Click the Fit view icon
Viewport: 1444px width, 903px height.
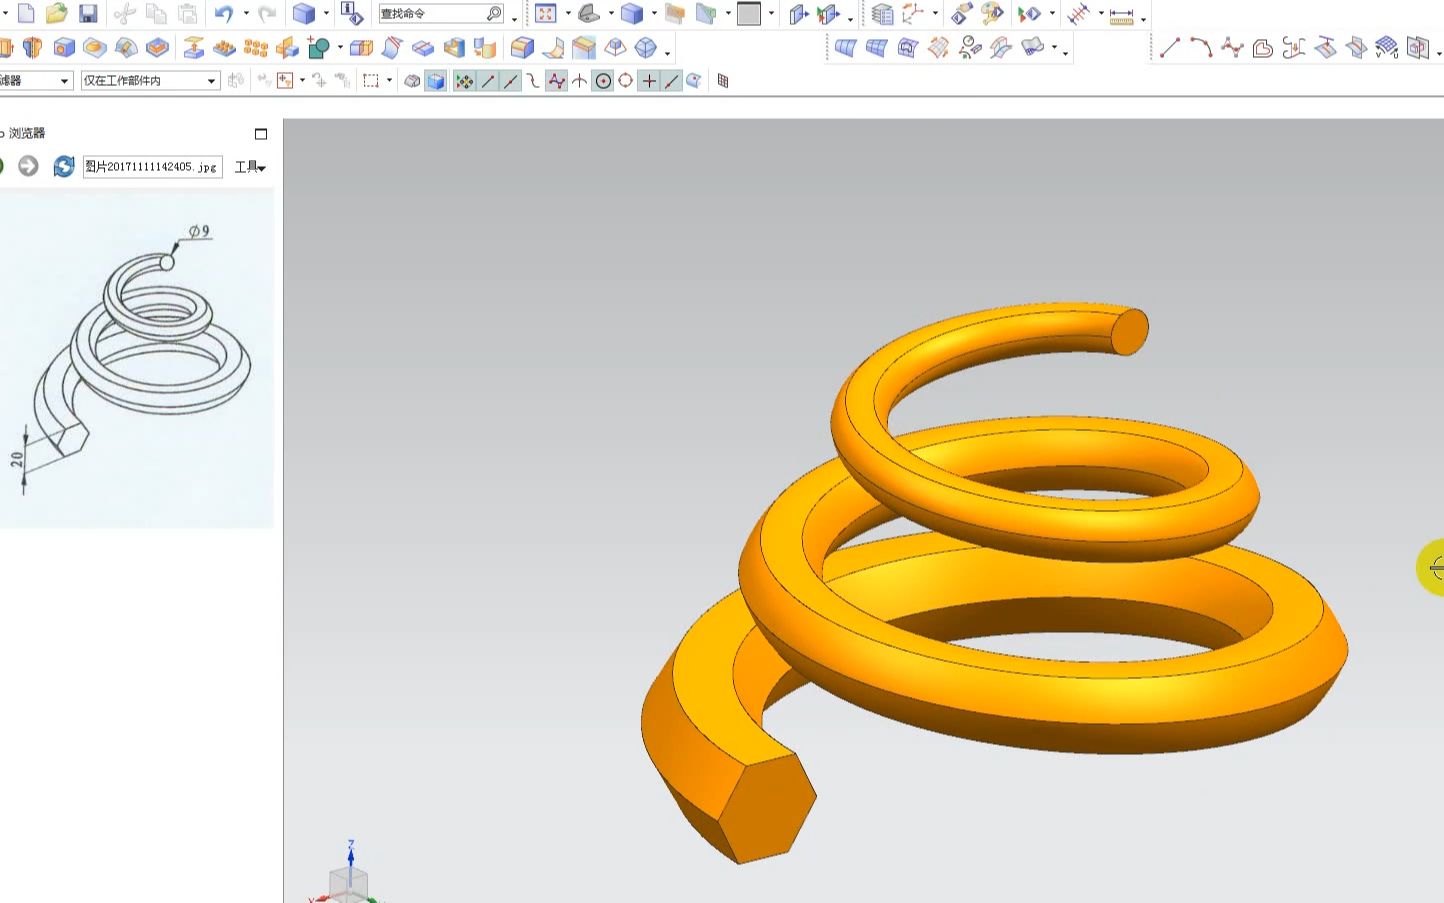point(545,14)
